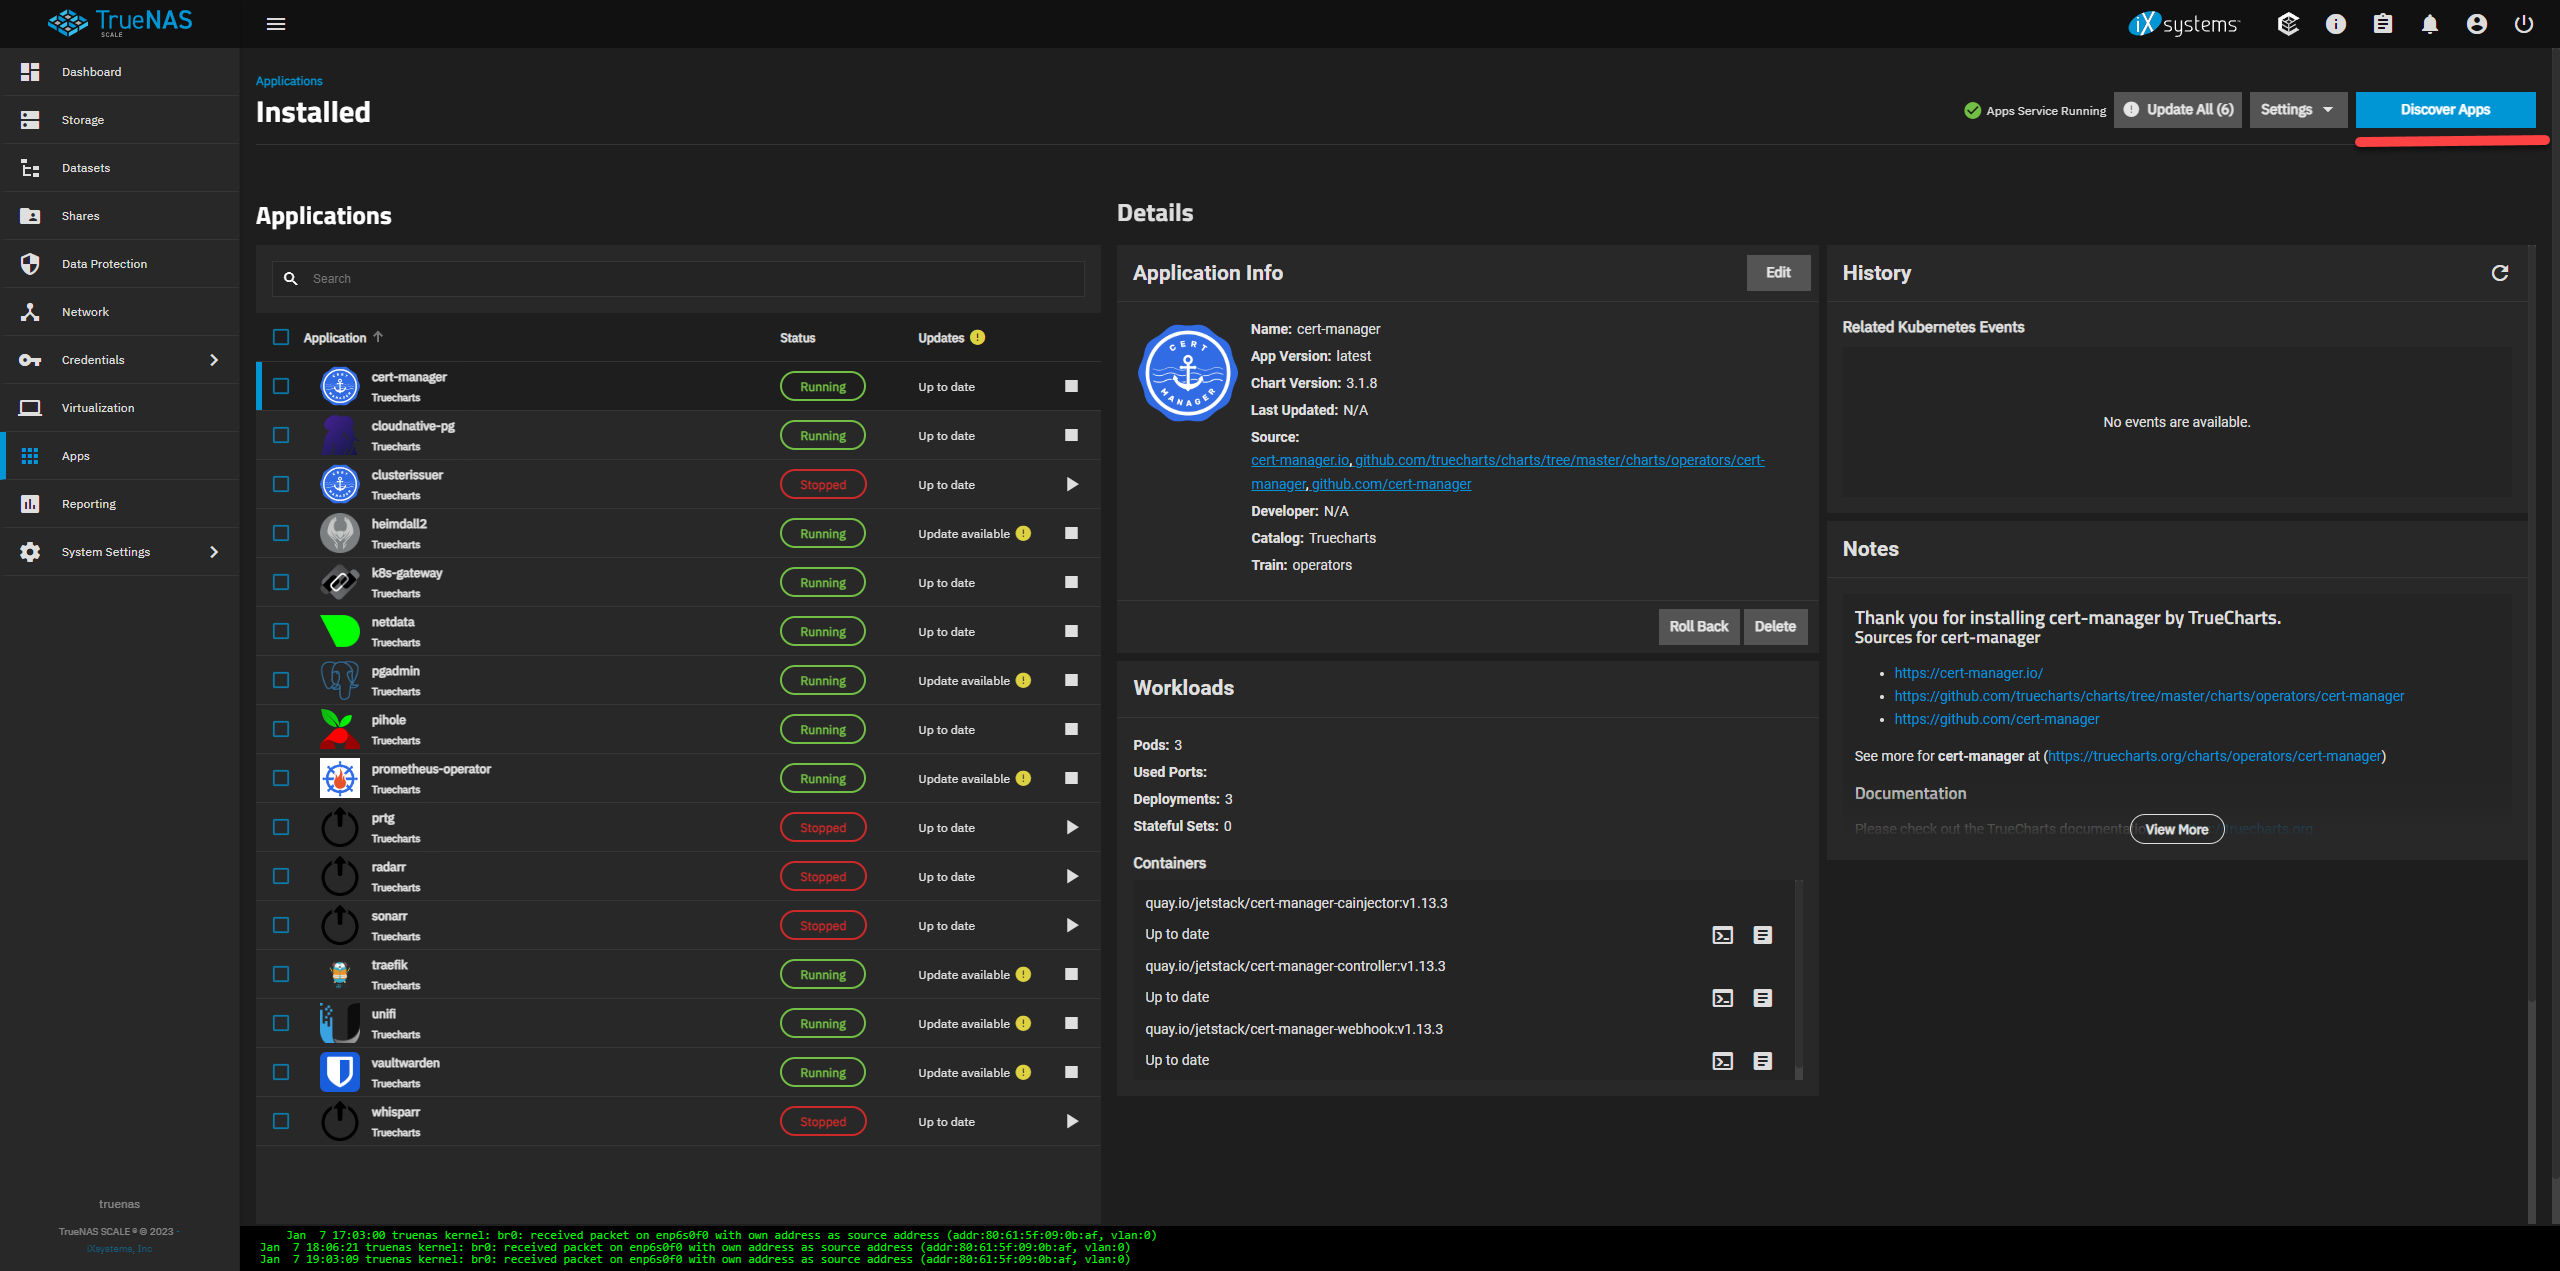The height and width of the screenshot is (1271, 2560).
Task: Check the cert-manager row checkbox
Action: tap(281, 386)
